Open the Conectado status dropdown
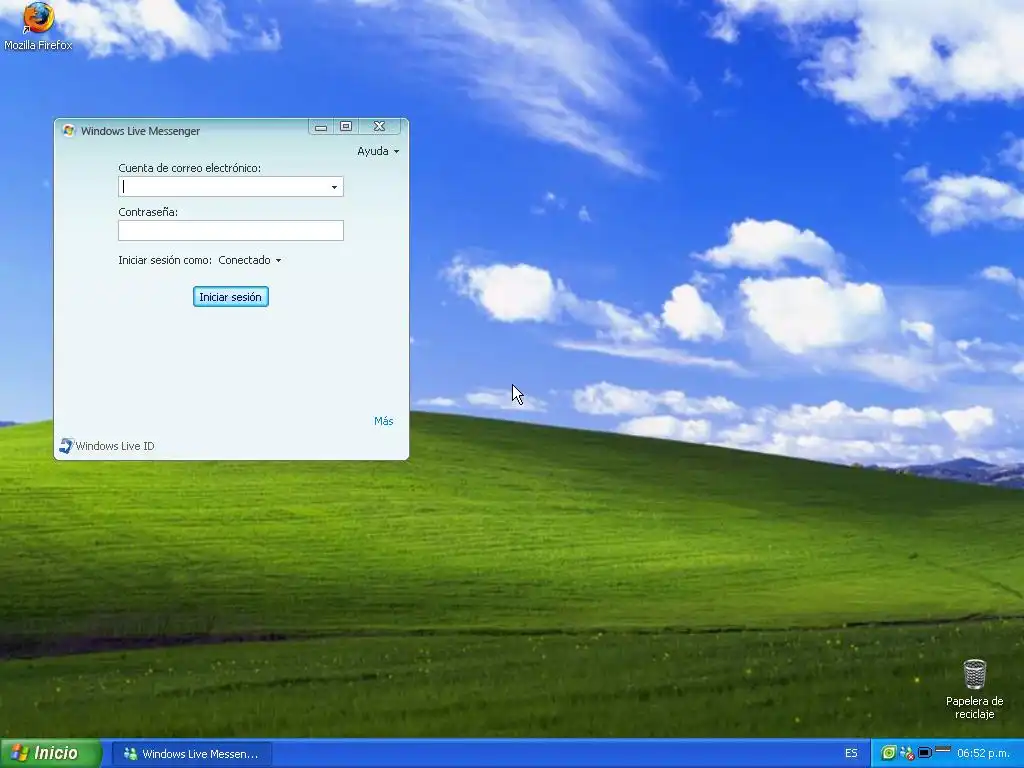The image size is (1024, 768). pyautogui.click(x=249, y=260)
